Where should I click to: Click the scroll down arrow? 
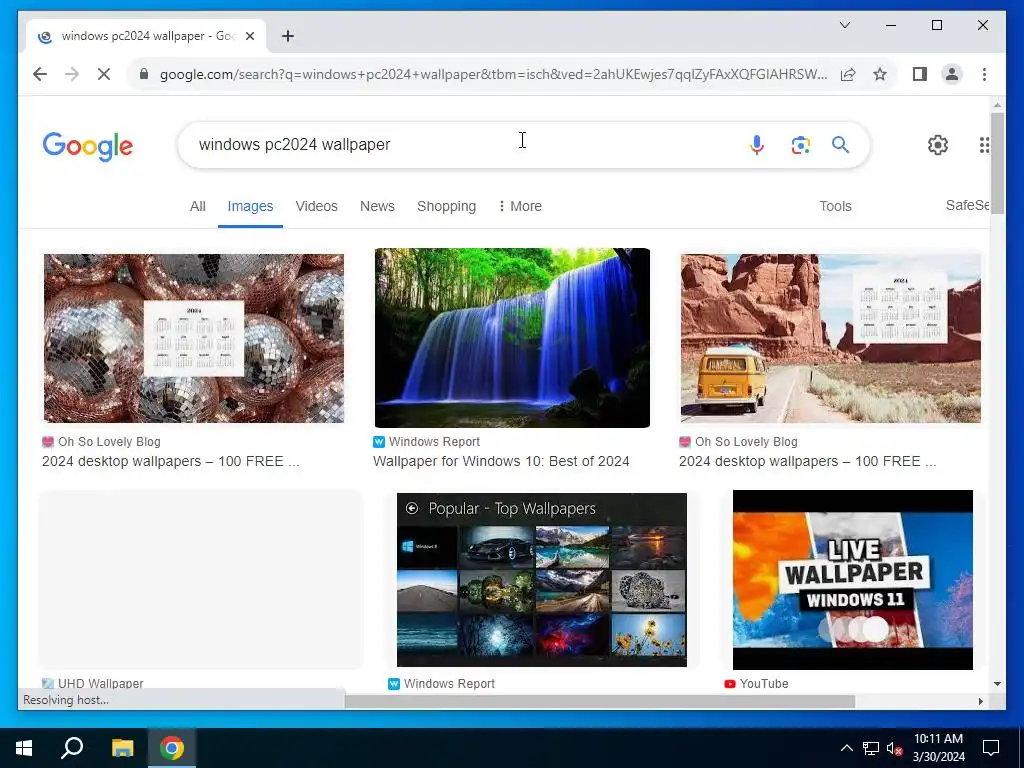pos(997,684)
